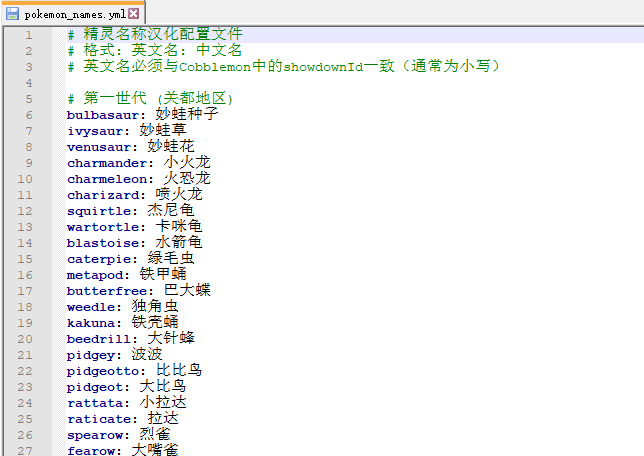The height and width of the screenshot is (456, 644).
Task: Click line number 14 in the gutter
Action: click(25, 243)
